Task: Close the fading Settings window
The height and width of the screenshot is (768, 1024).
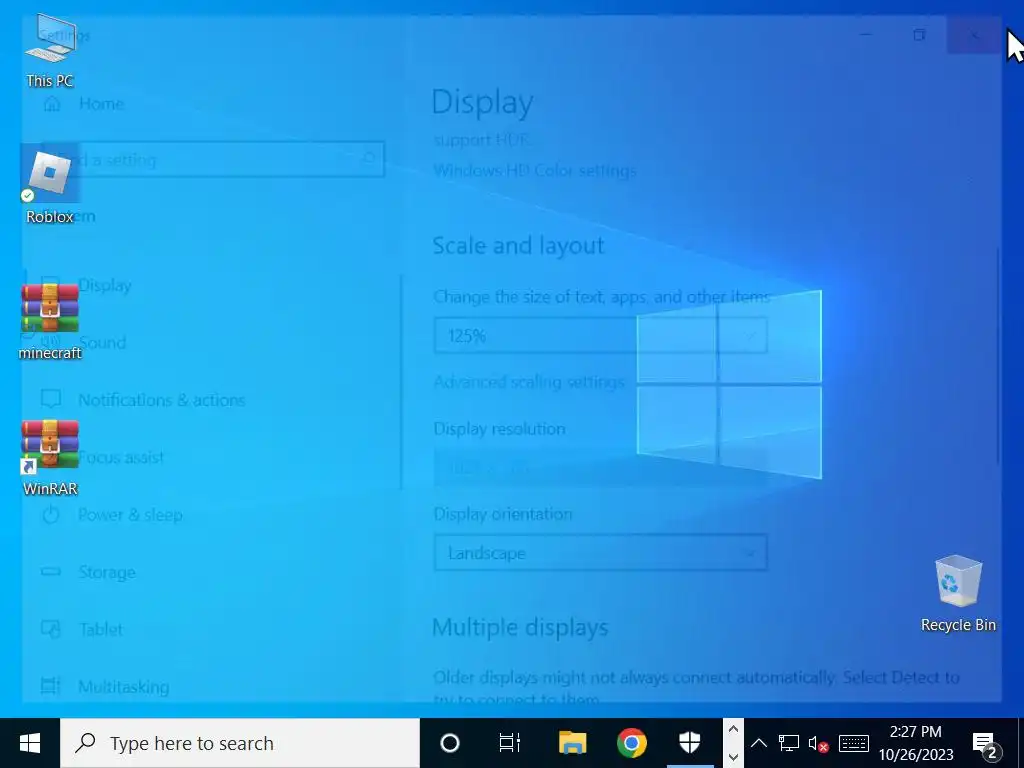Action: [974, 35]
